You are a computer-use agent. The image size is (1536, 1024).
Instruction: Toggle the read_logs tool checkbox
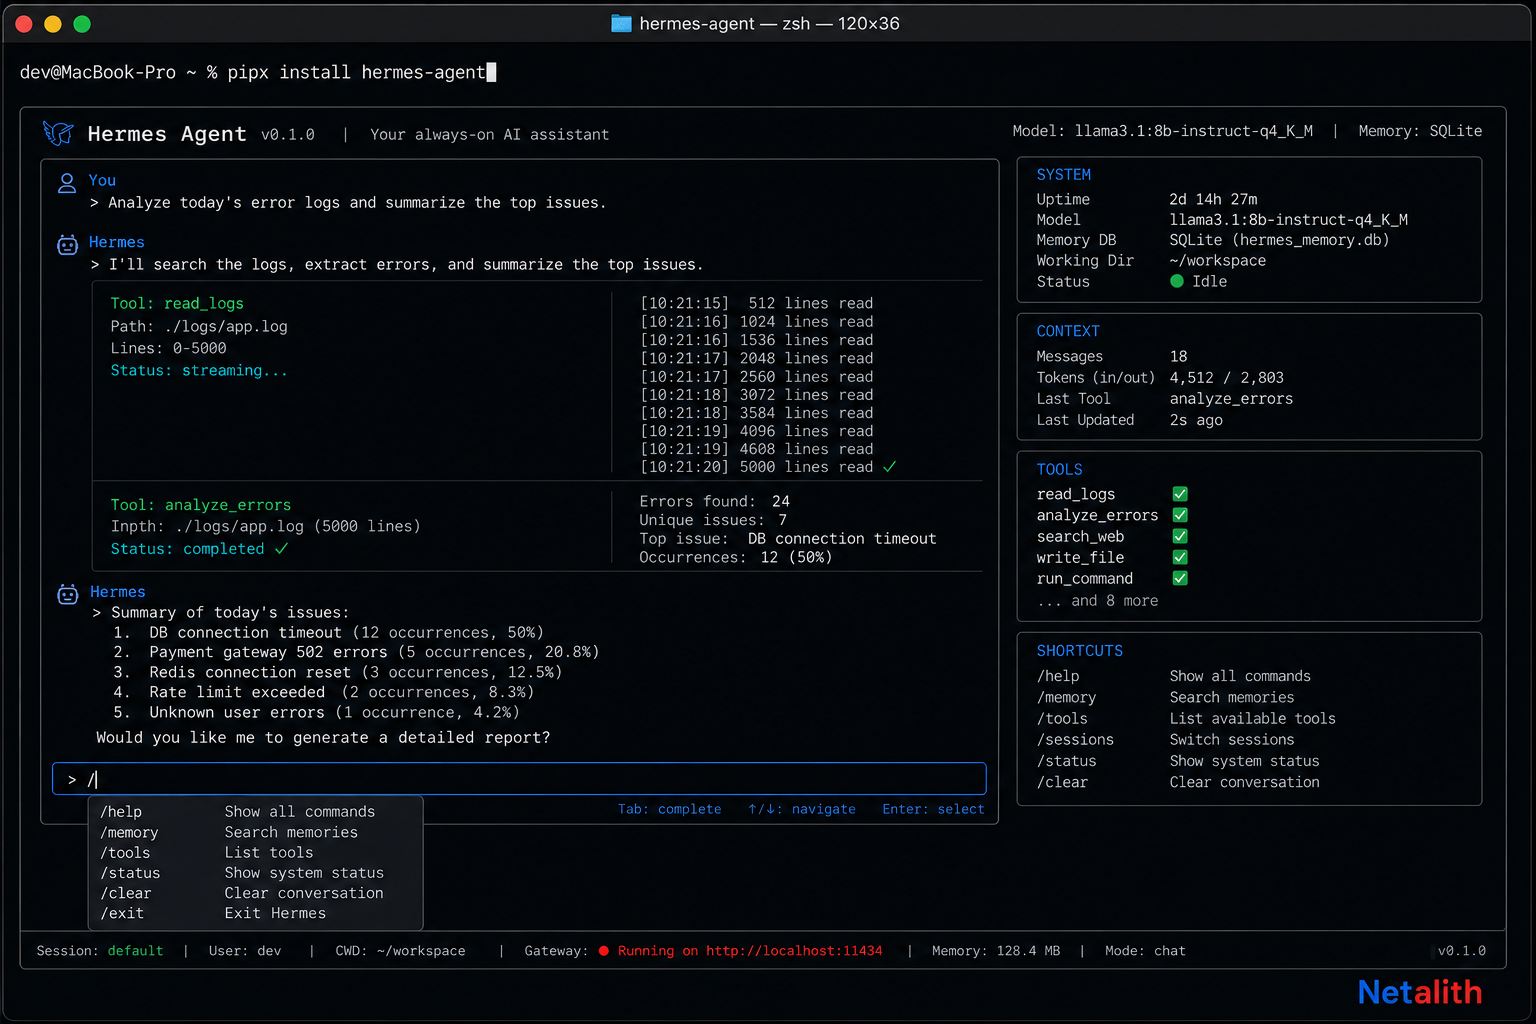1180,494
